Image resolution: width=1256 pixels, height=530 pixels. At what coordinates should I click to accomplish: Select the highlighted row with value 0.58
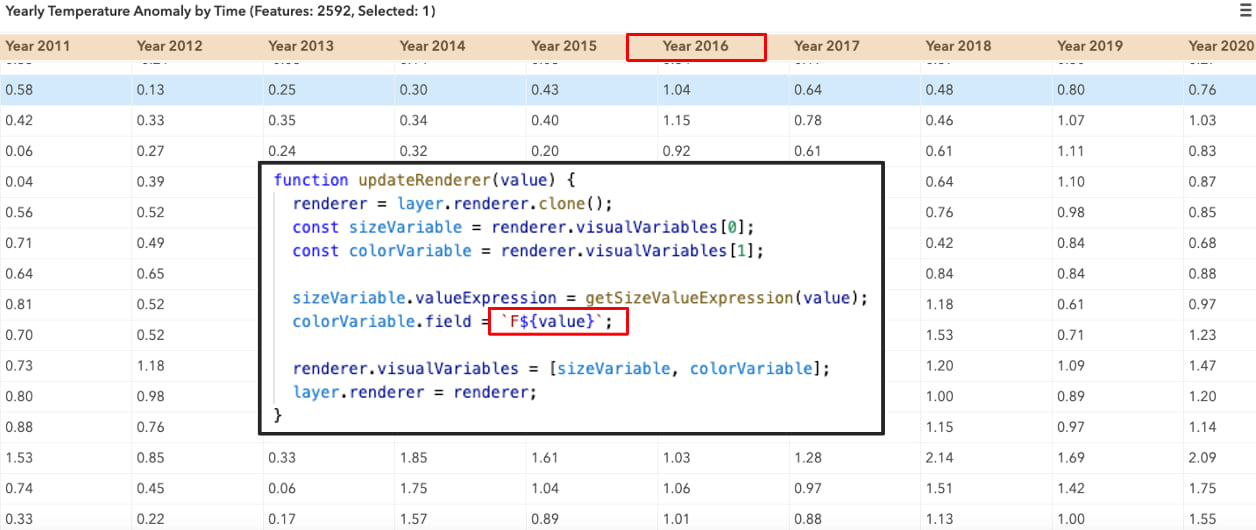[x=628, y=90]
